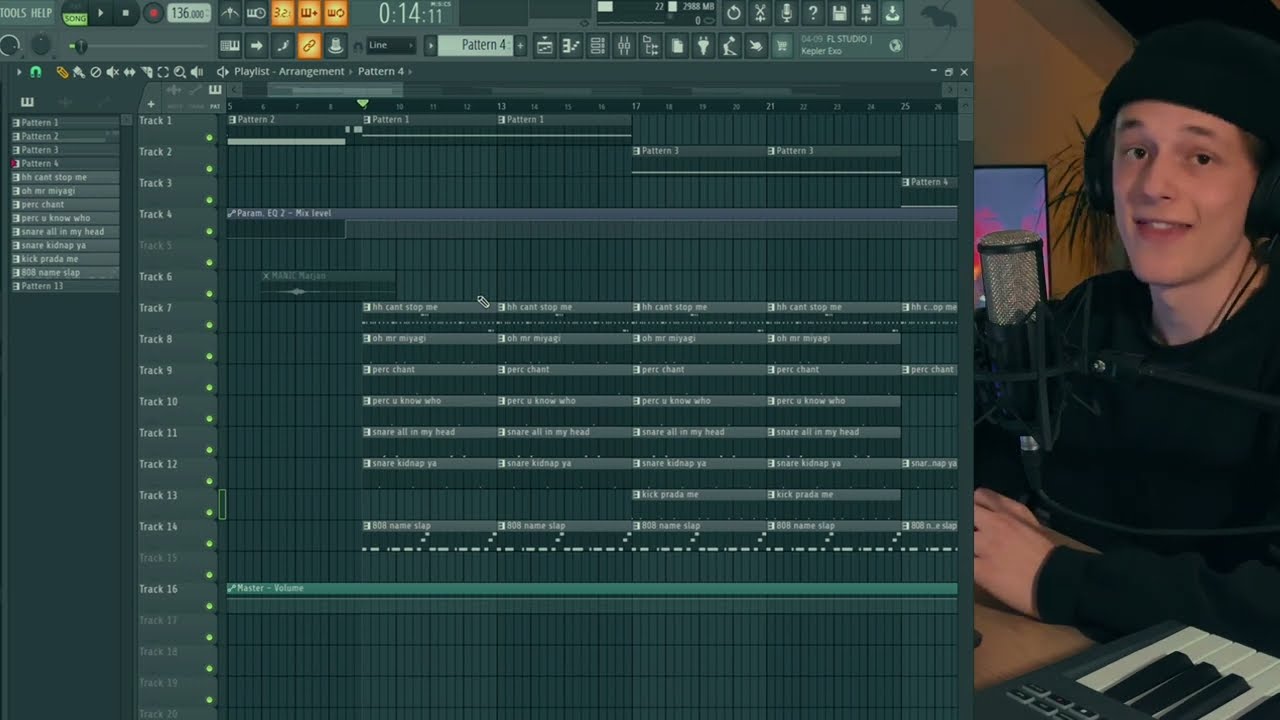
Task: Open the plugin picker plug icon
Action: 703,45
